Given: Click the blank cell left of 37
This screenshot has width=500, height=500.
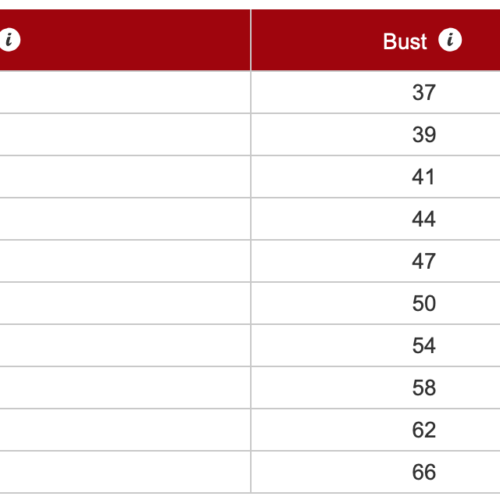Looking at the screenshot, I should point(125,92).
